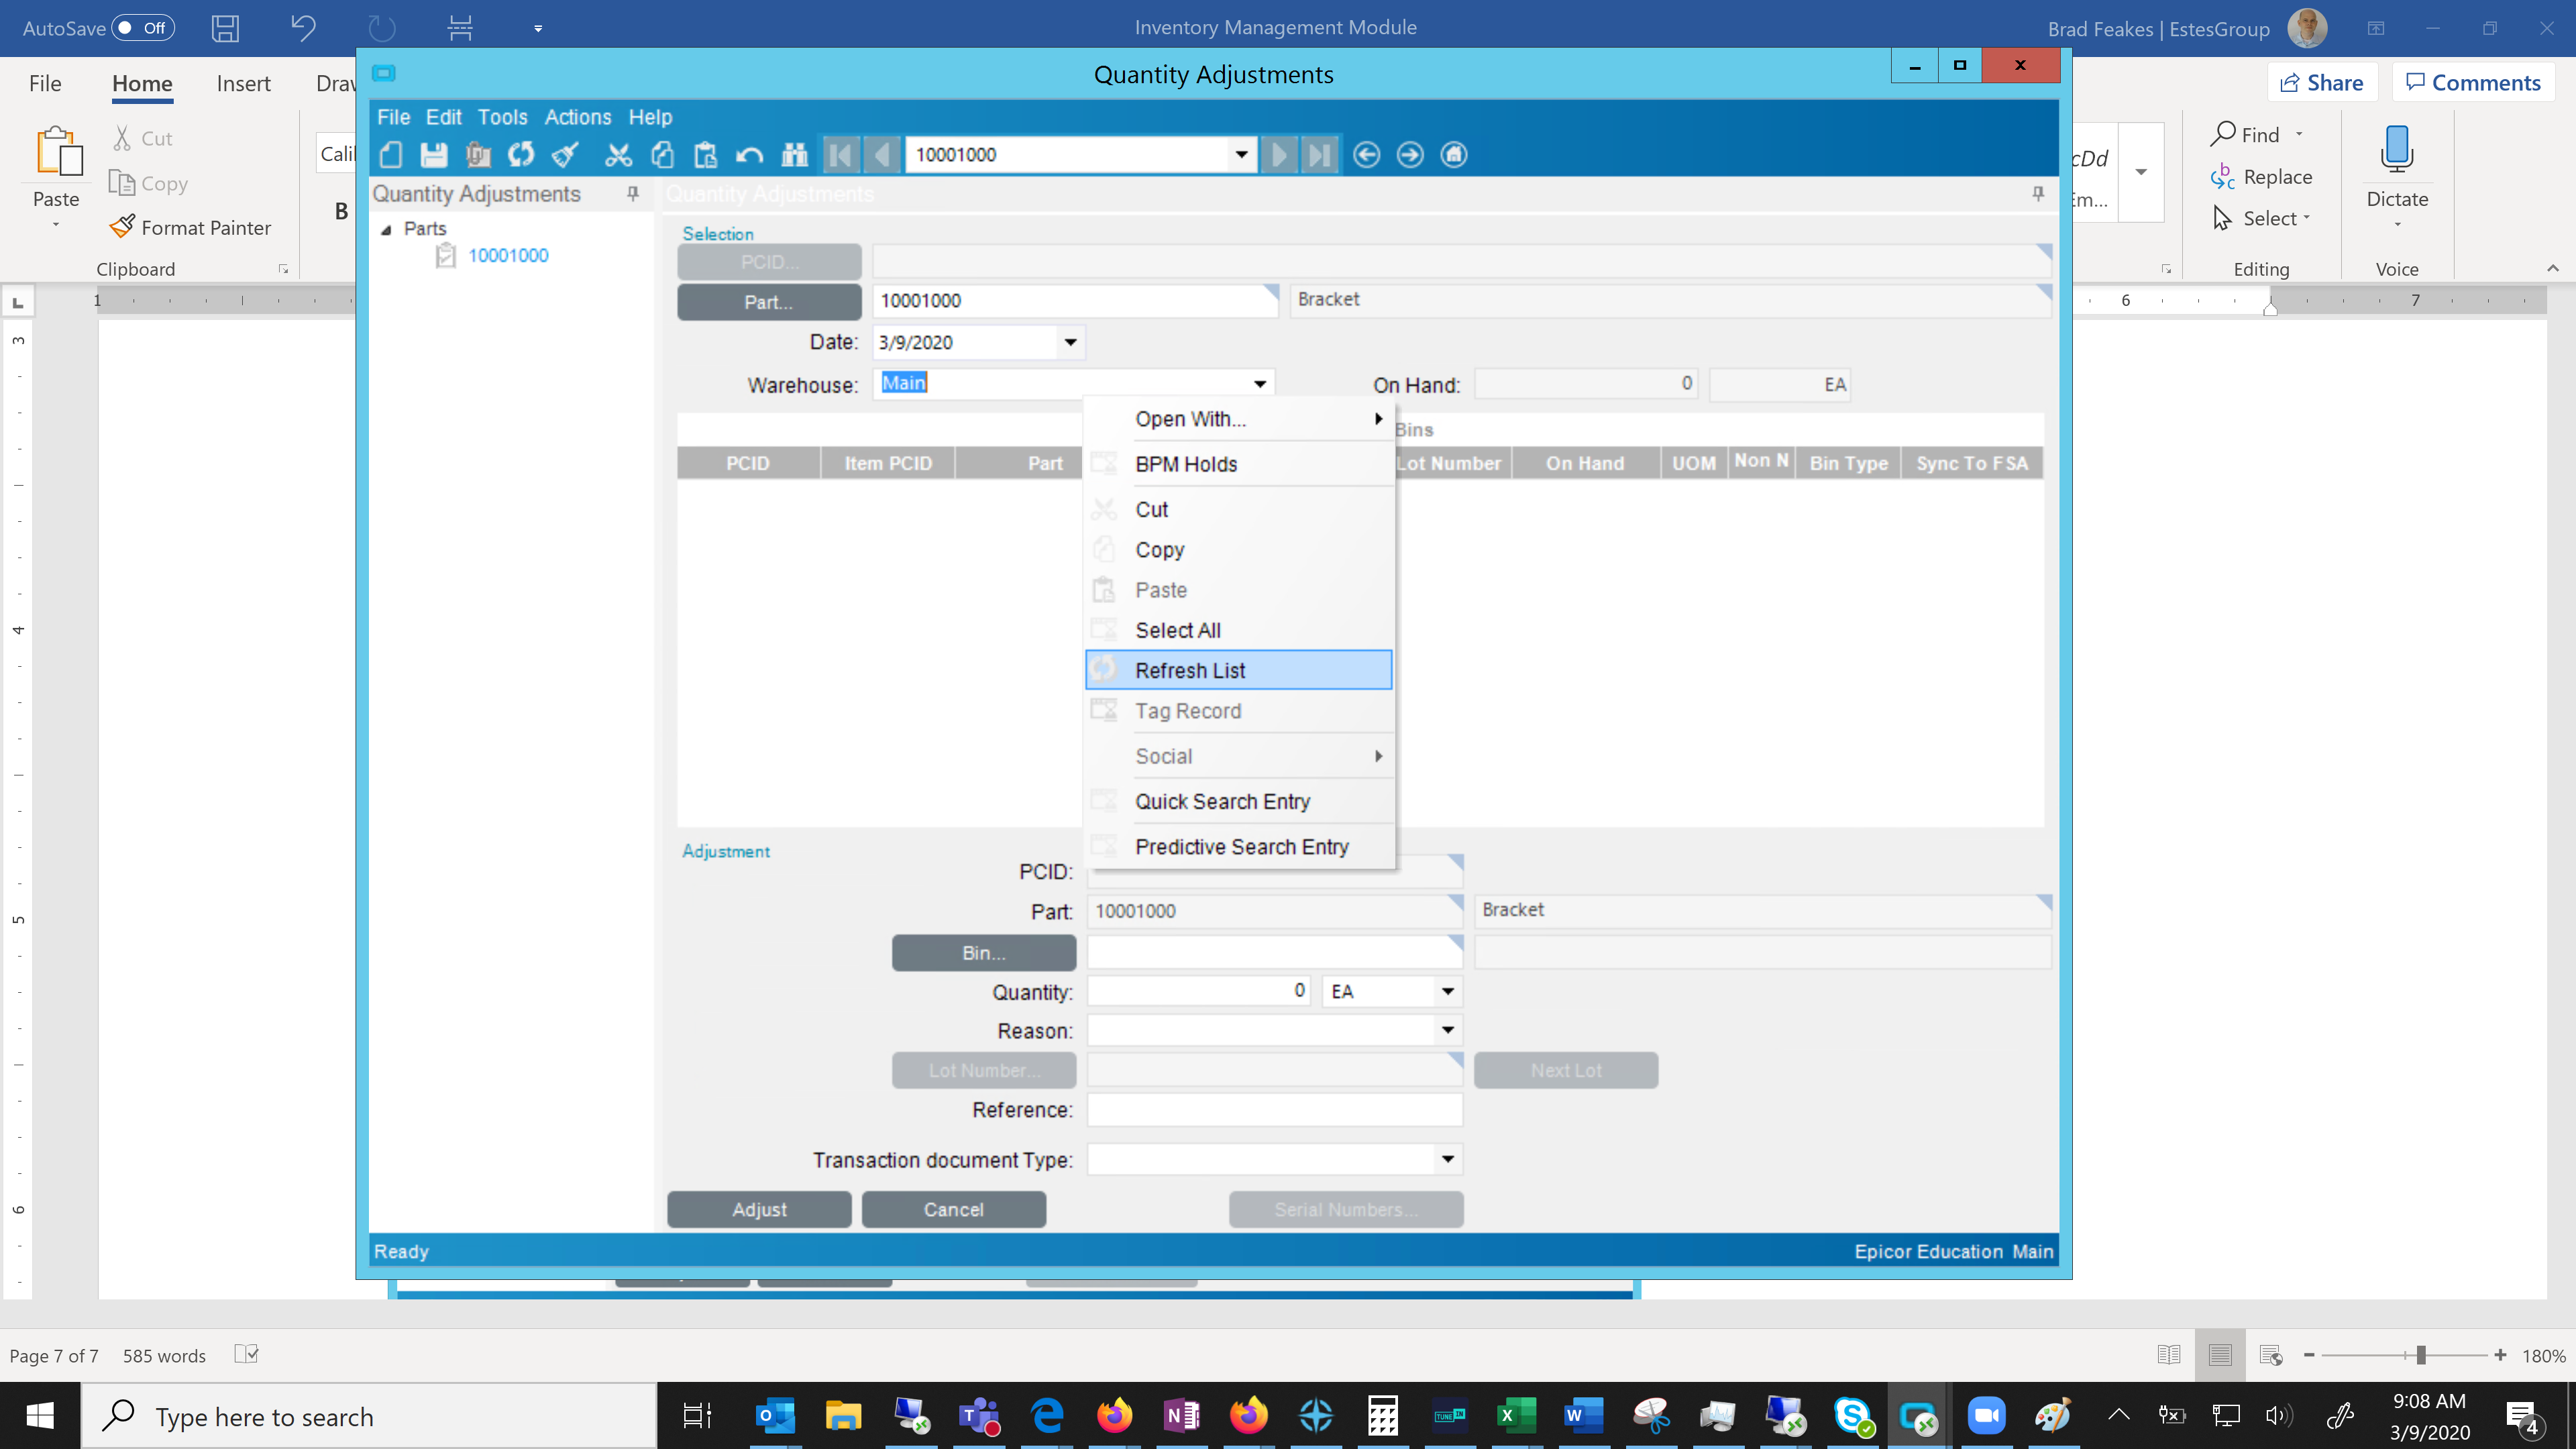Open the Warehouse dropdown arrow

[x=1260, y=384]
